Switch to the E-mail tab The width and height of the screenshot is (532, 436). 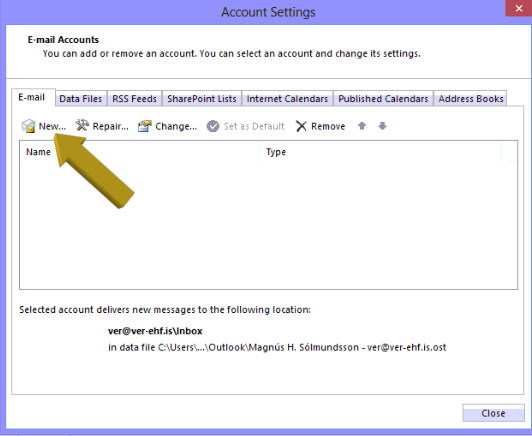click(x=32, y=97)
